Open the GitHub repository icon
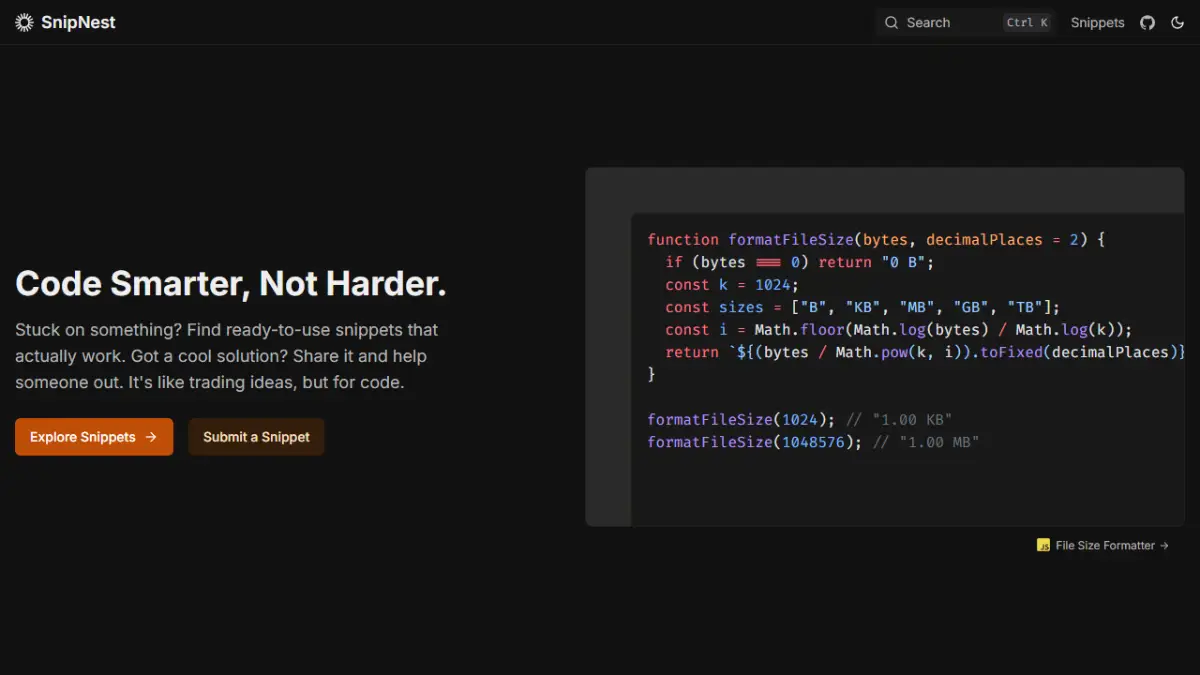The width and height of the screenshot is (1200, 675). pos(1147,22)
